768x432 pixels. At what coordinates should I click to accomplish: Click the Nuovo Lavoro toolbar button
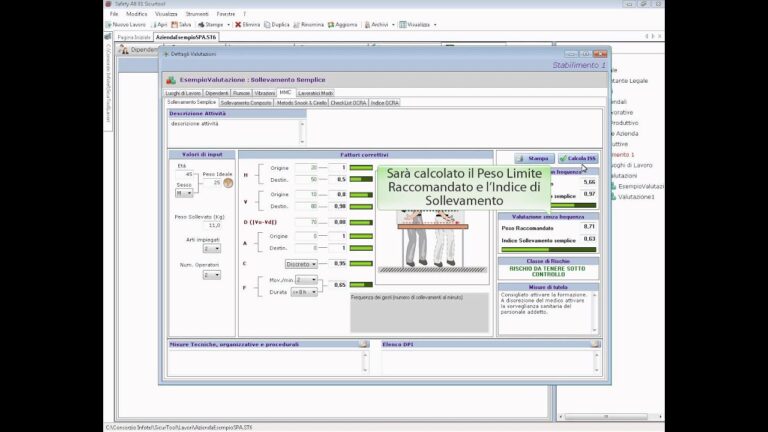126,24
